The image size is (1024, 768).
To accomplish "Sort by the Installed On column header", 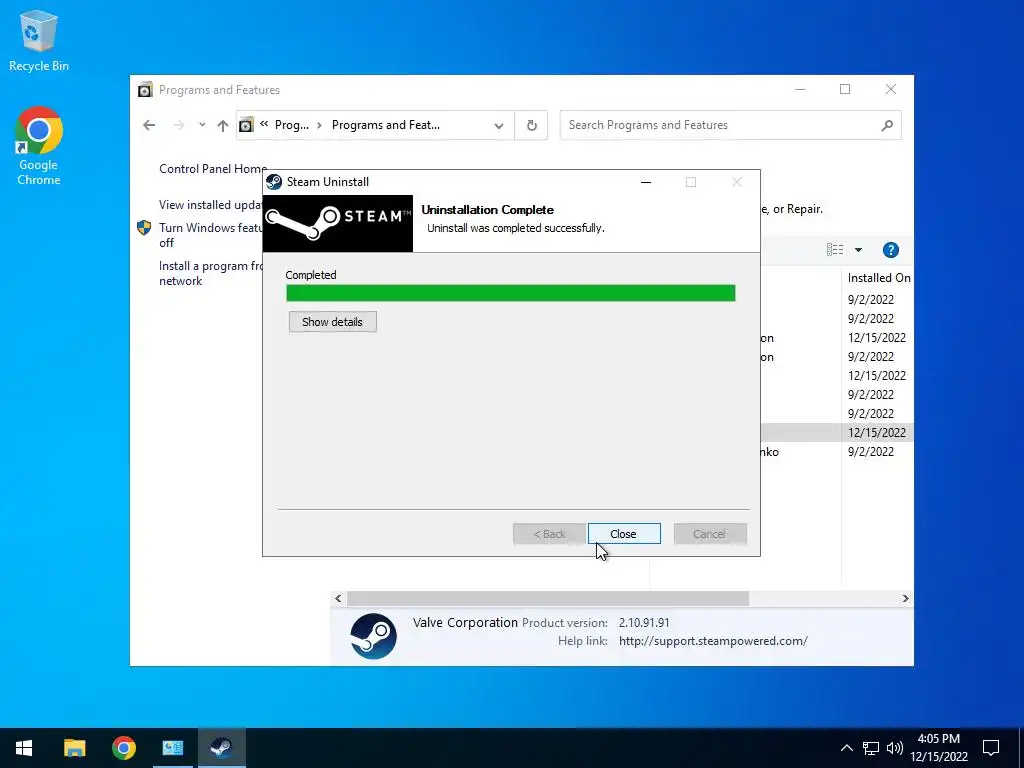I will click(x=878, y=278).
